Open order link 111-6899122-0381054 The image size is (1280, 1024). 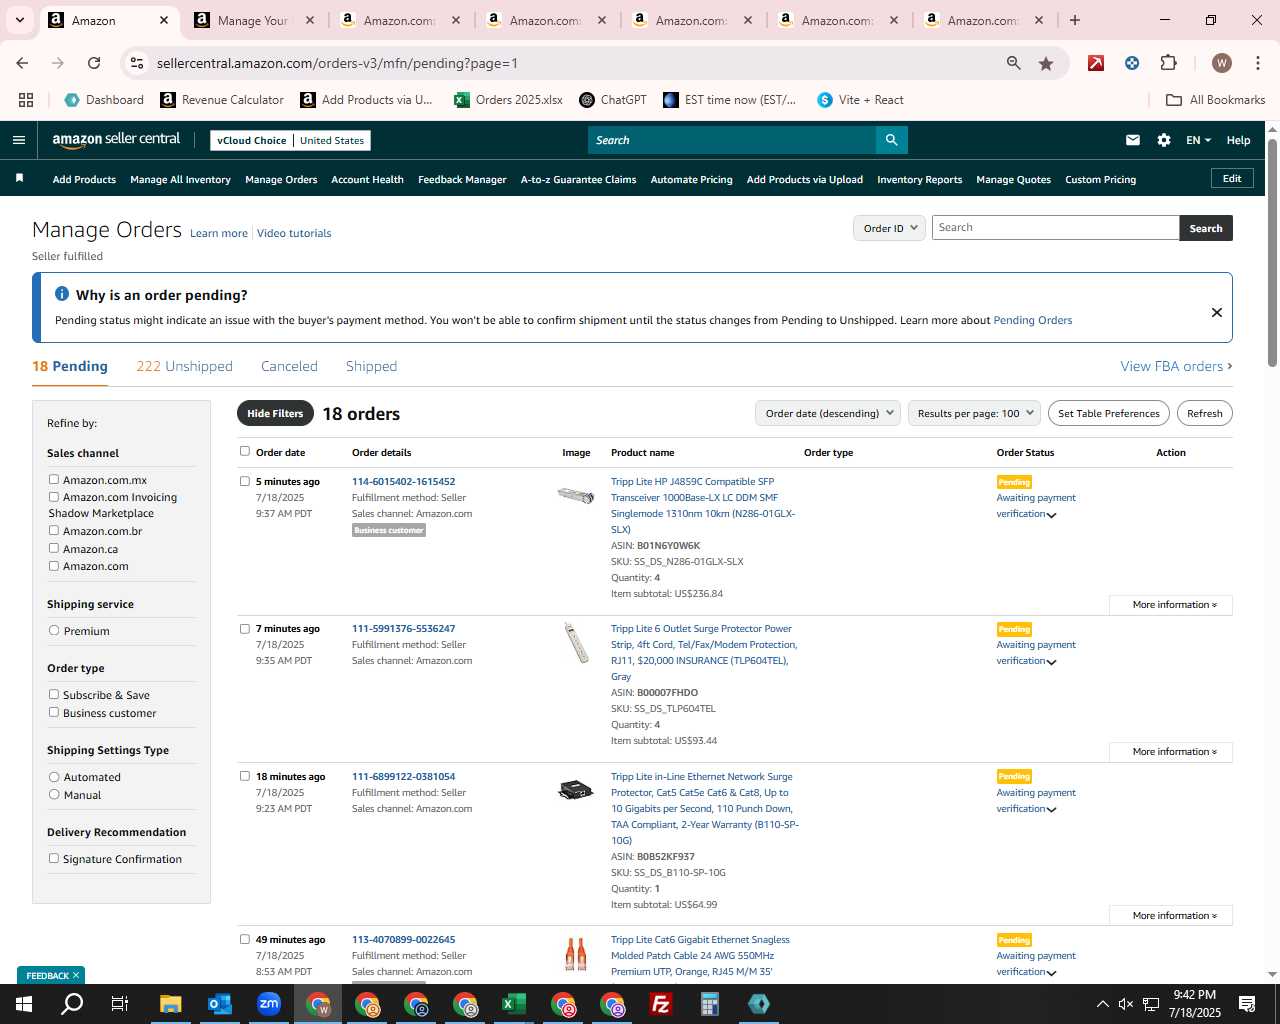(x=403, y=776)
